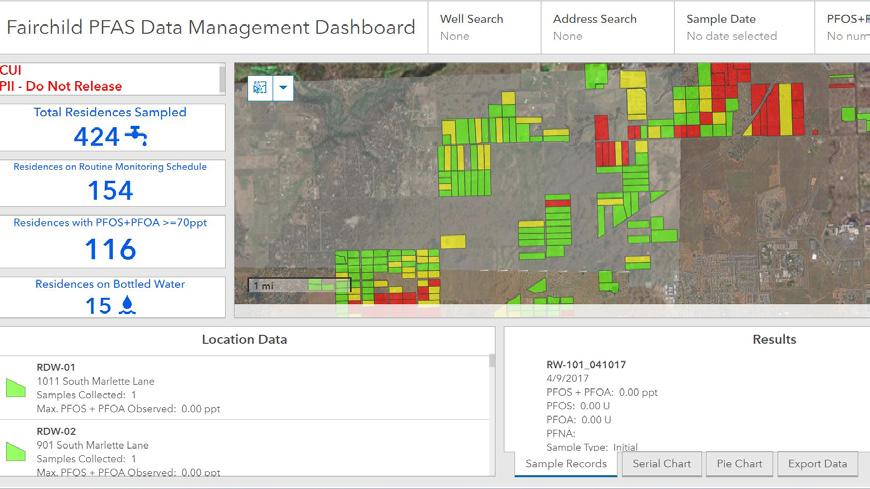Click the faucet icon beside 424
Viewport: 870px width, 489px height.
pyautogui.click(x=136, y=136)
